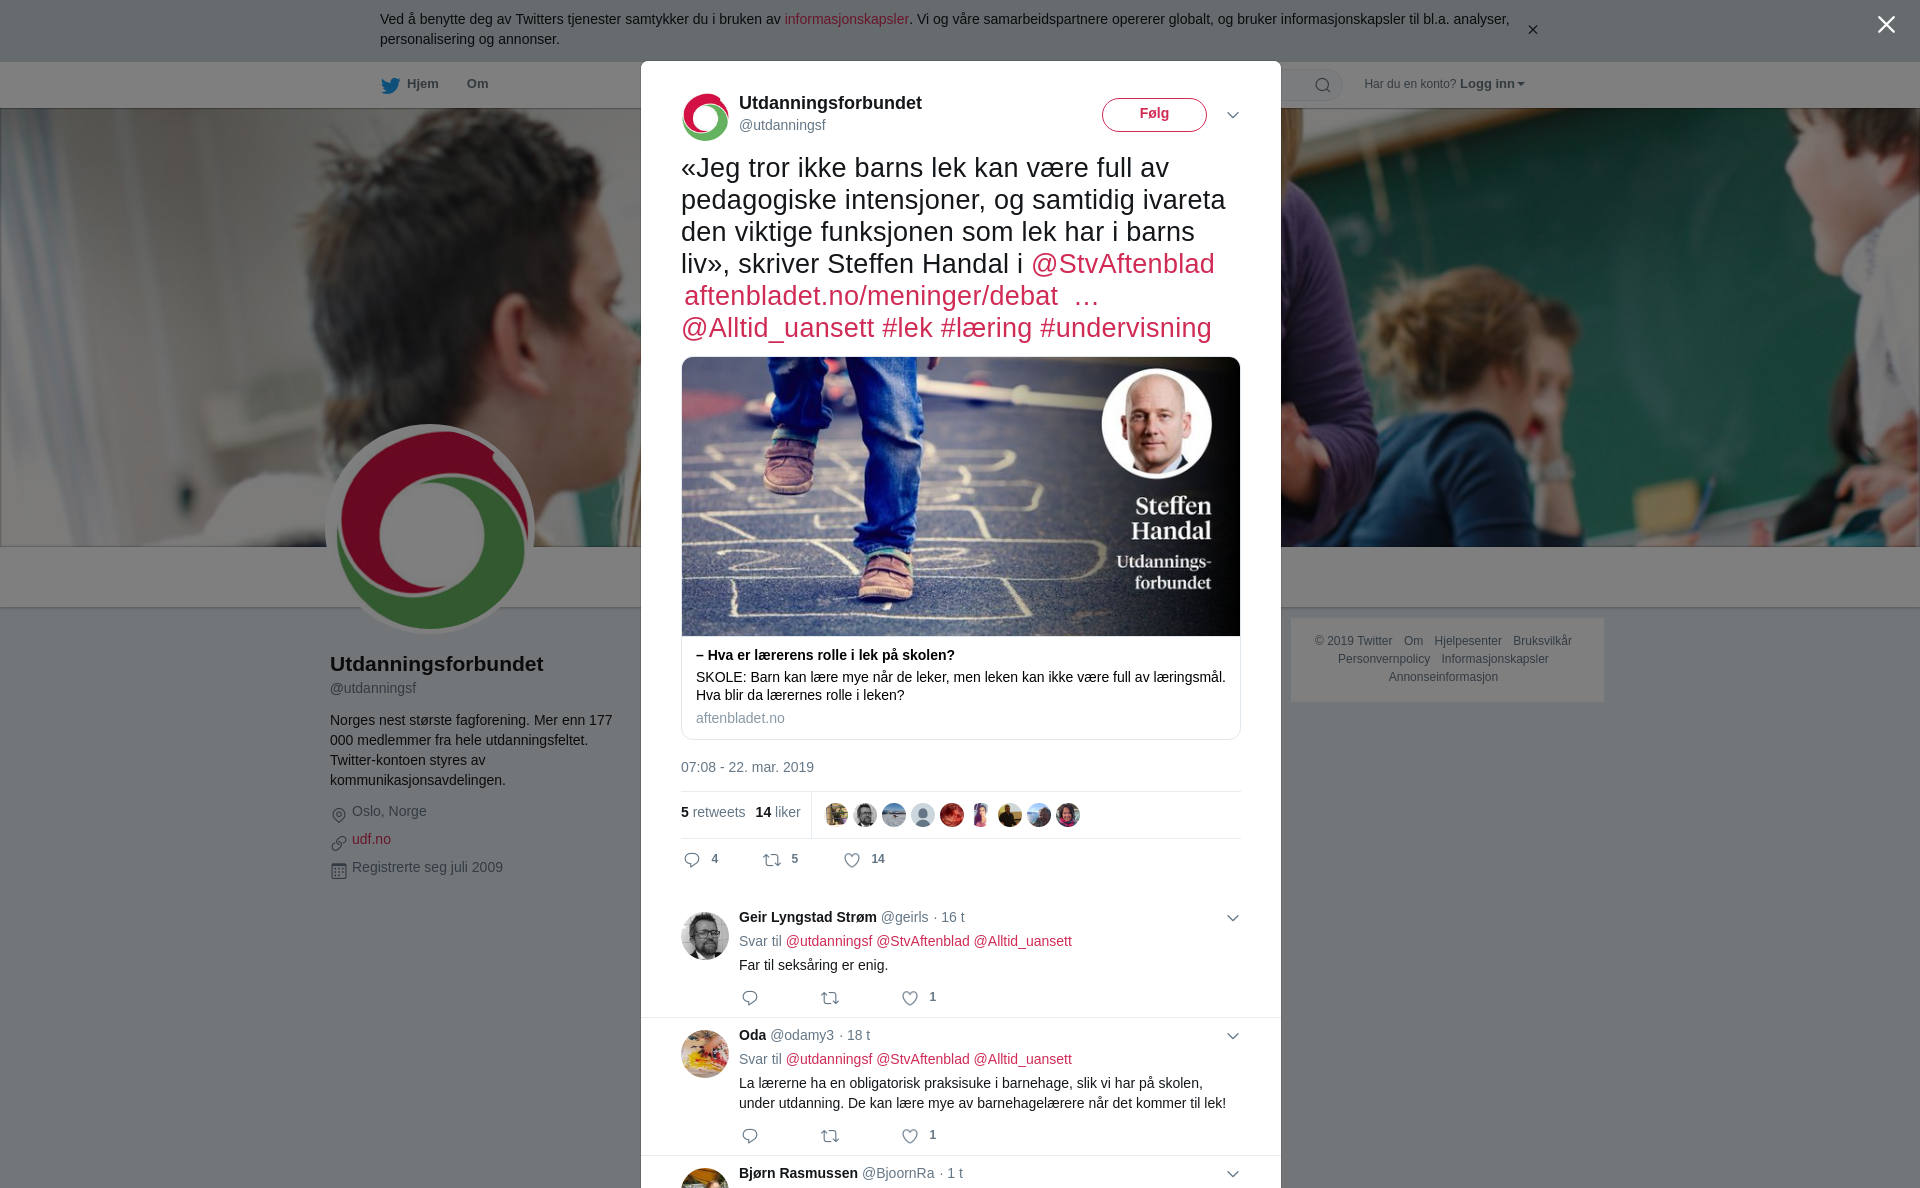This screenshot has width=1920, height=1188.
Task: Click the search magnifier icon
Action: 1323,85
